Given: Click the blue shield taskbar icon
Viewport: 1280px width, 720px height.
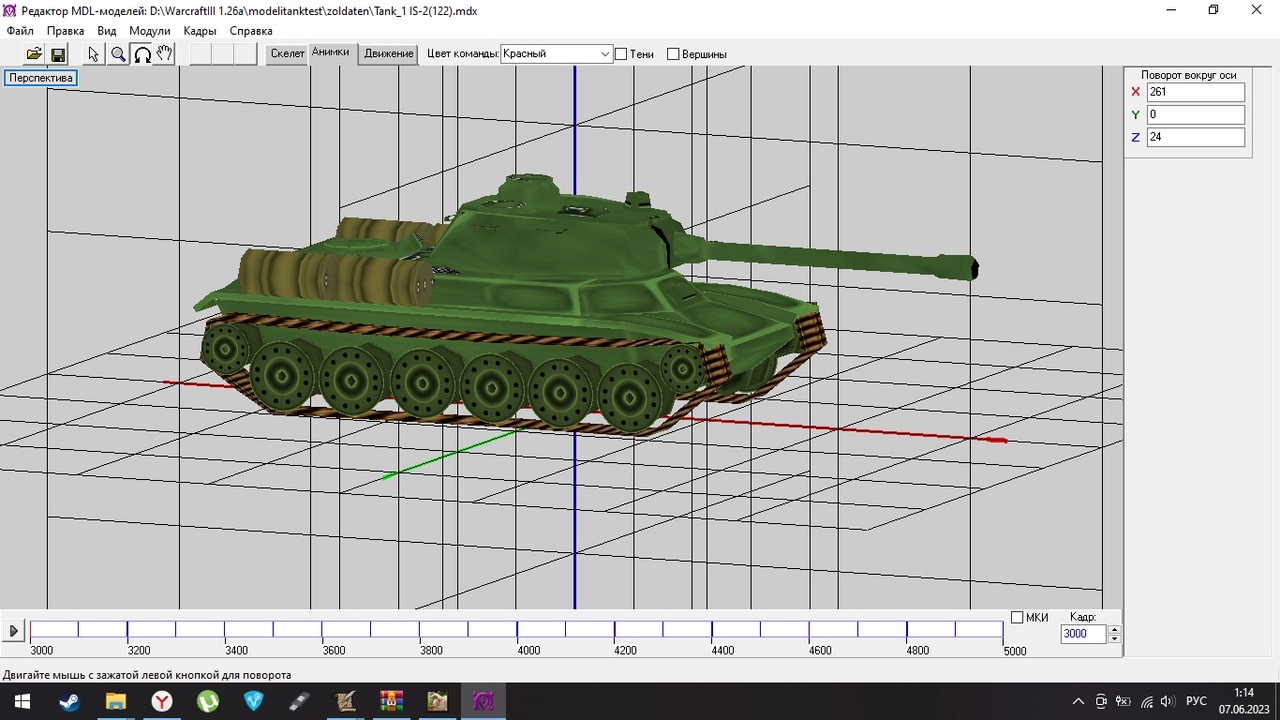Looking at the screenshot, I should [x=254, y=702].
